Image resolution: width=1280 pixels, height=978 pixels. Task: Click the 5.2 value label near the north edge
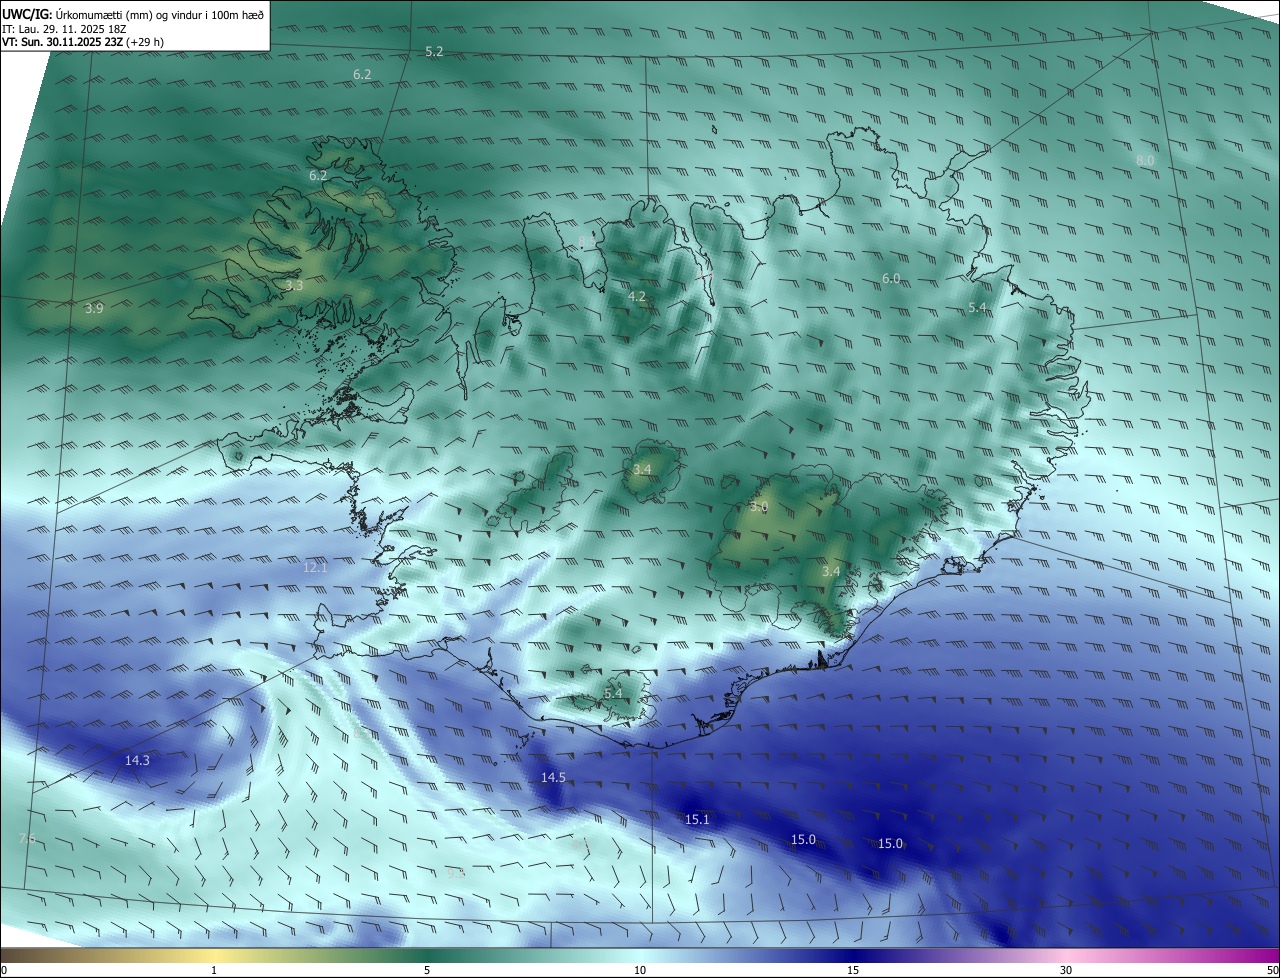click(x=434, y=51)
